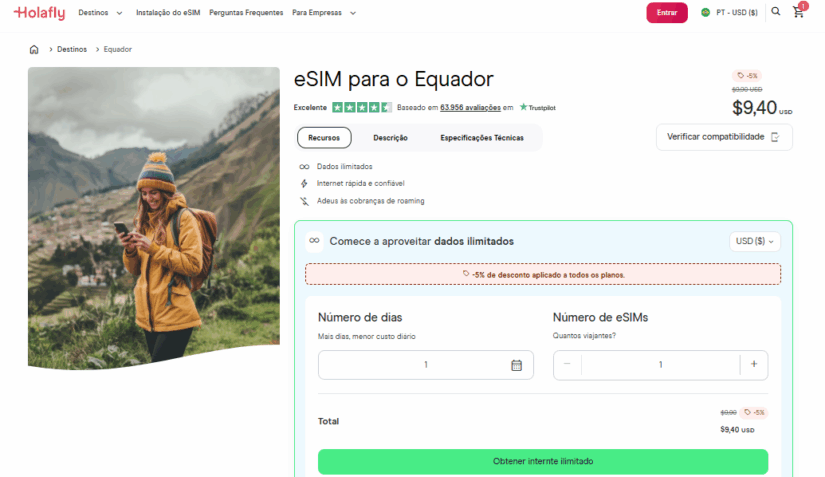Click the Número de dias input field
This screenshot has height=477, width=825.
(426, 365)
